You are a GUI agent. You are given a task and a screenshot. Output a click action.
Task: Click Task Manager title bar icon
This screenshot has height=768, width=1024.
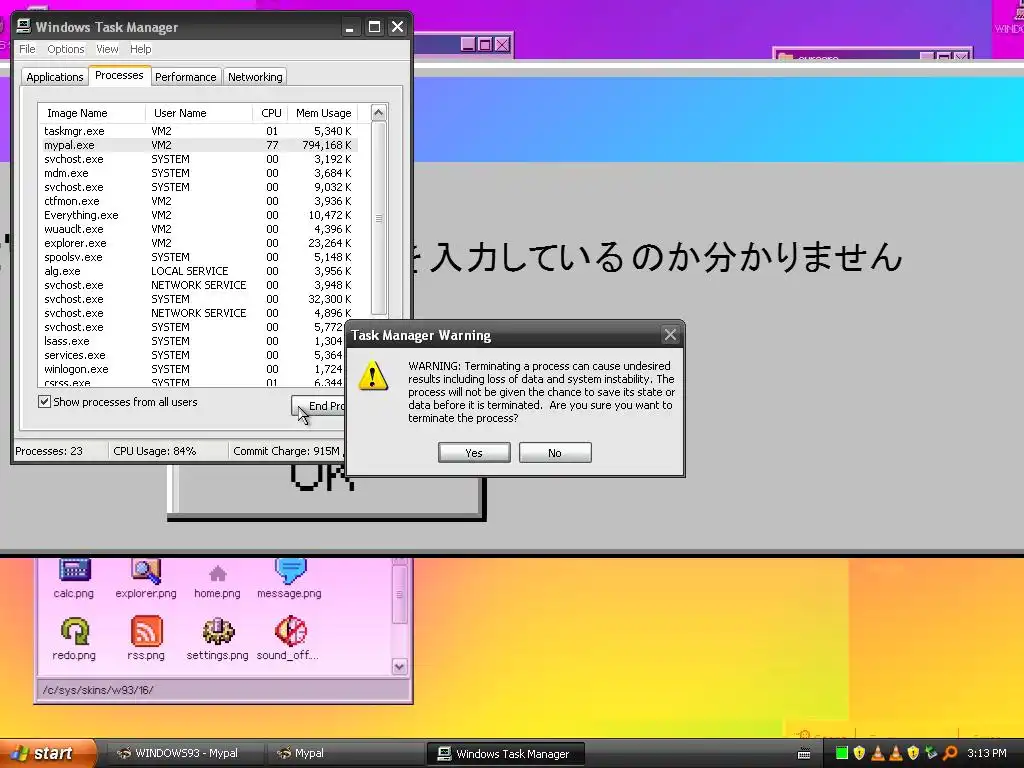coord(24,26)
